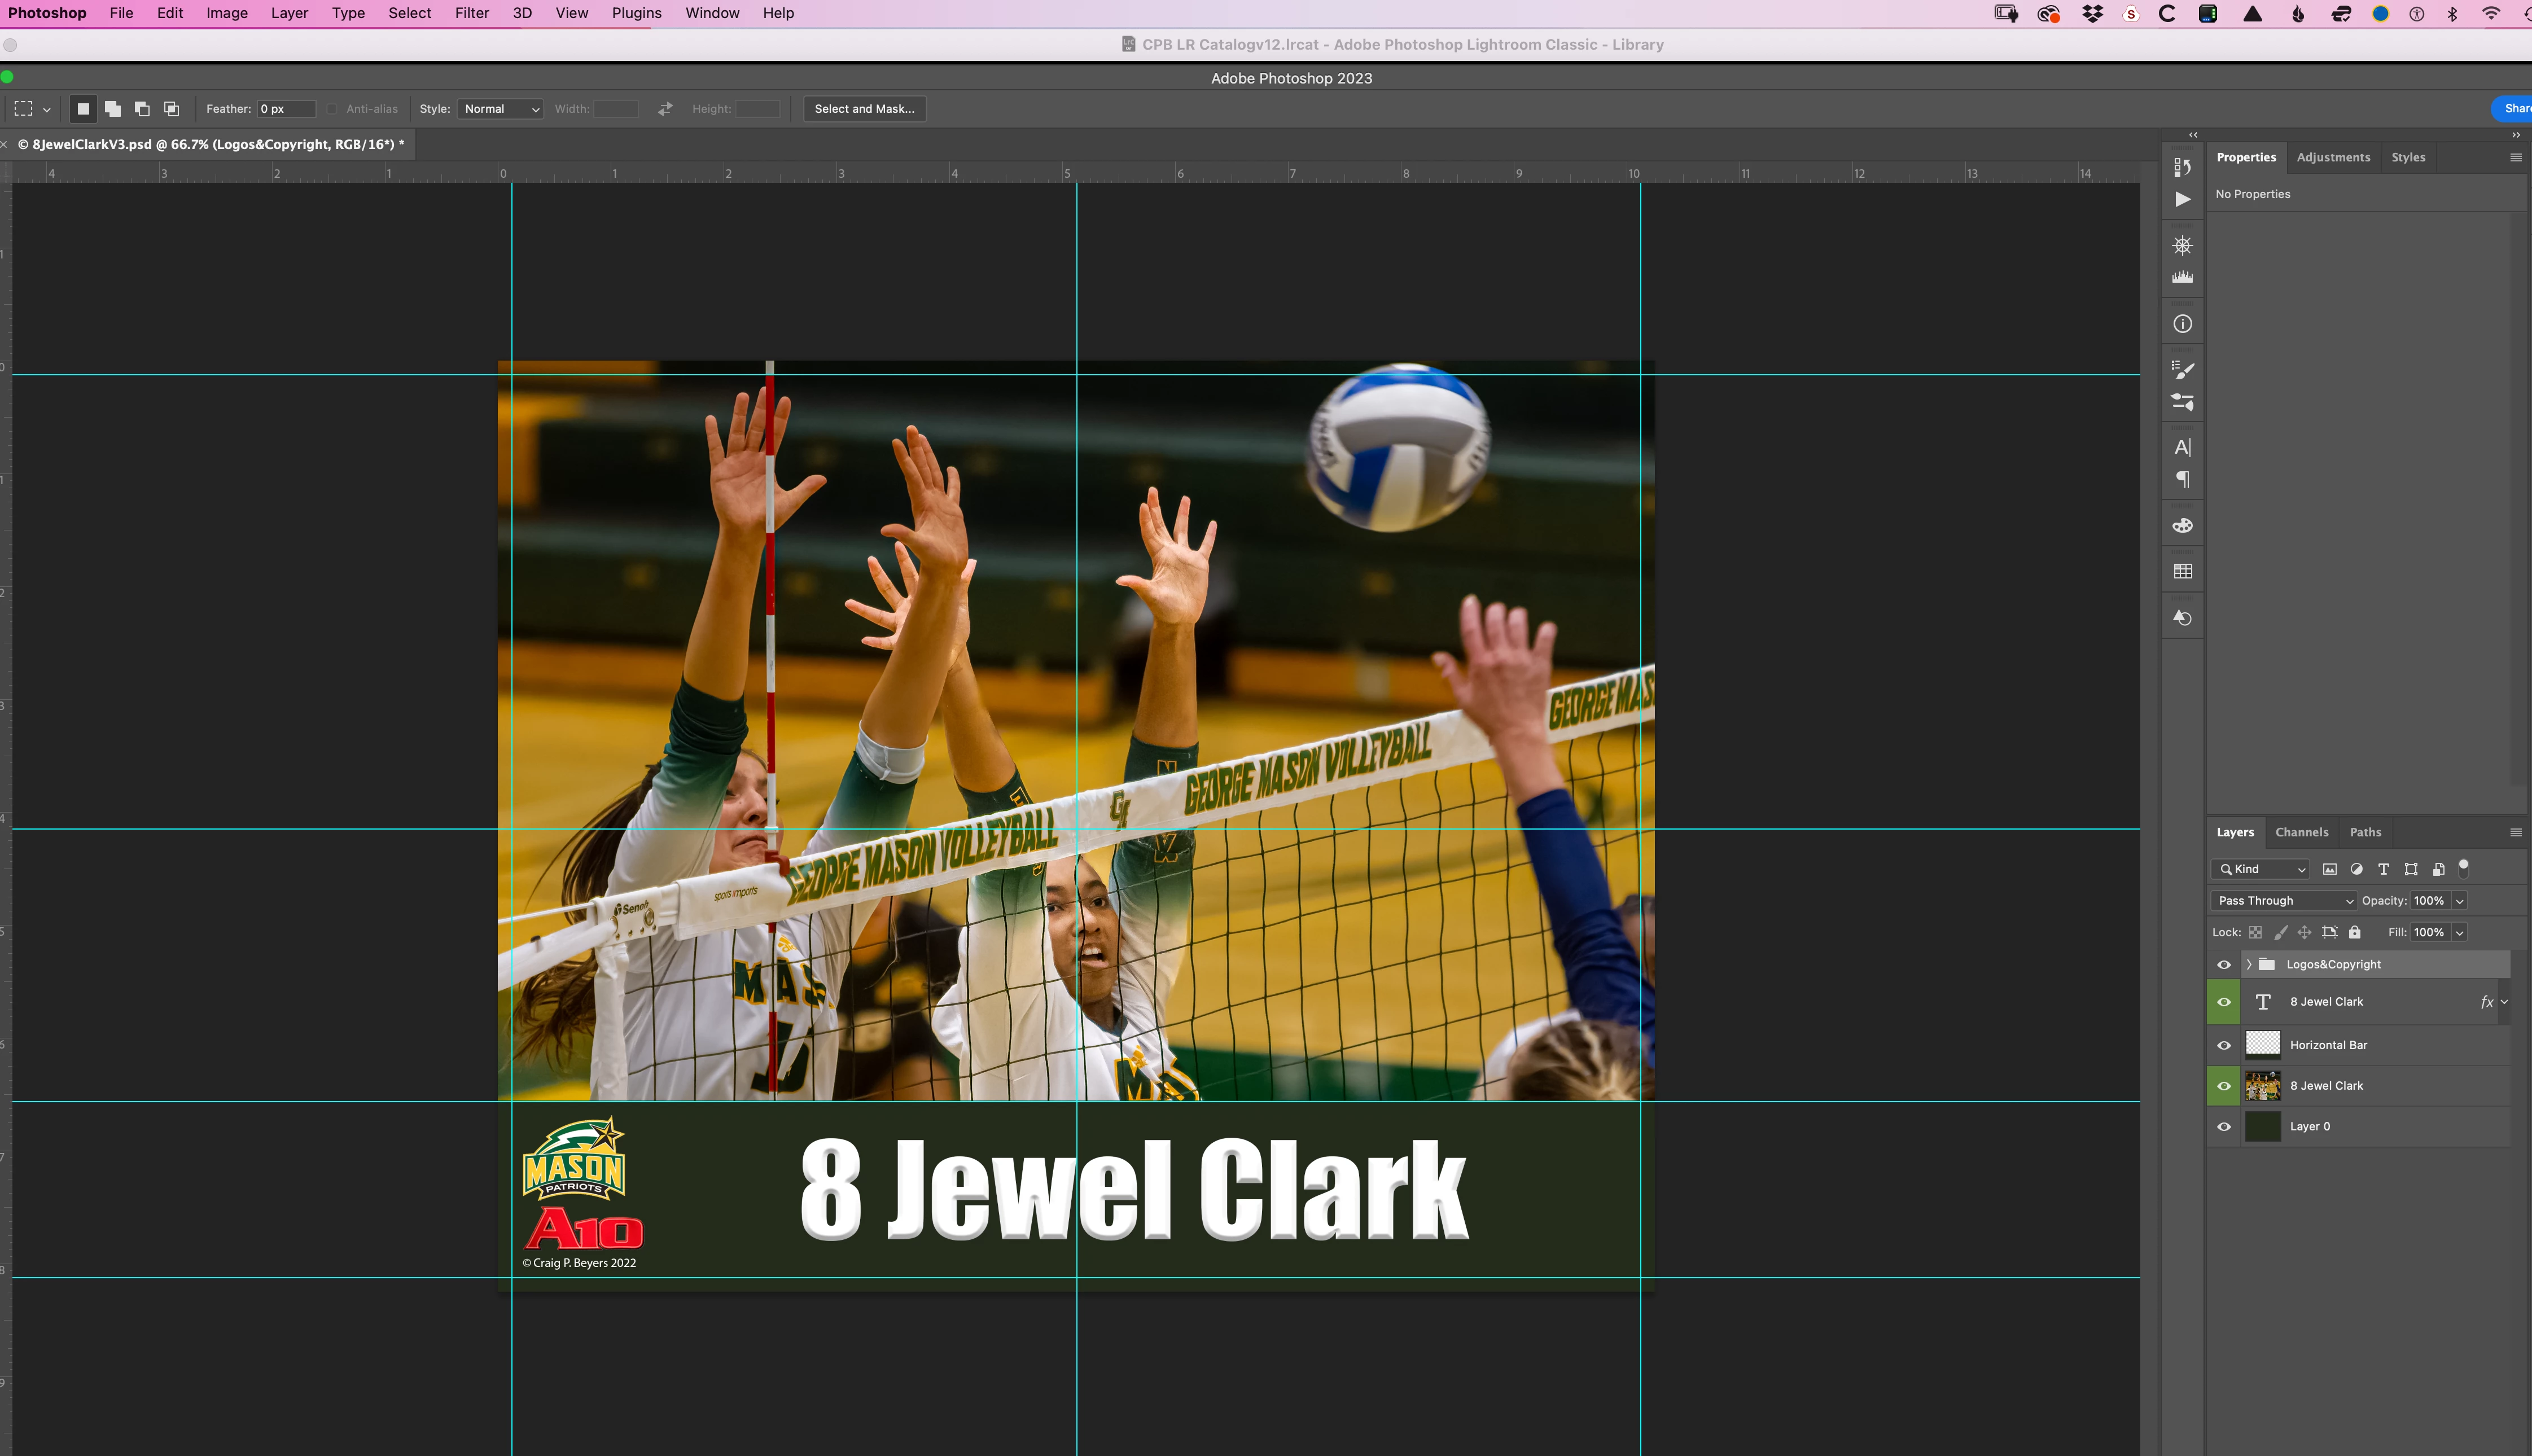Open the layer Opacity slider arrow
The image size is (2532, 1456).
(2459, 901)
